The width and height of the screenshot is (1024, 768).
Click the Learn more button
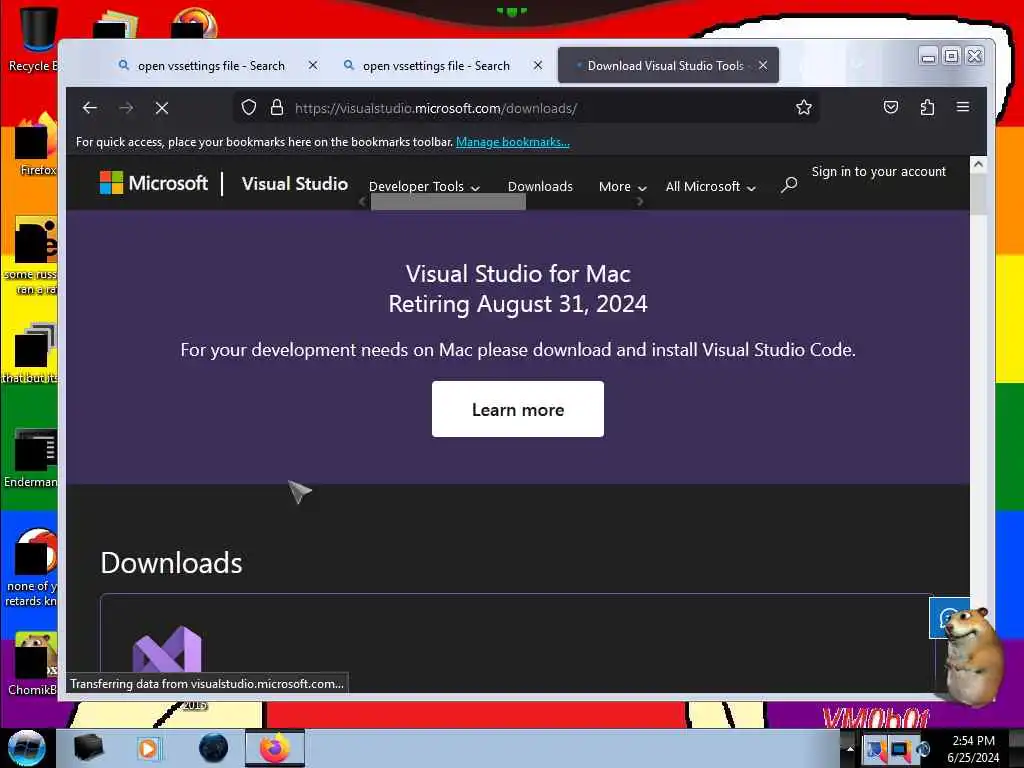pyautogui.click(x=518, y=409)
